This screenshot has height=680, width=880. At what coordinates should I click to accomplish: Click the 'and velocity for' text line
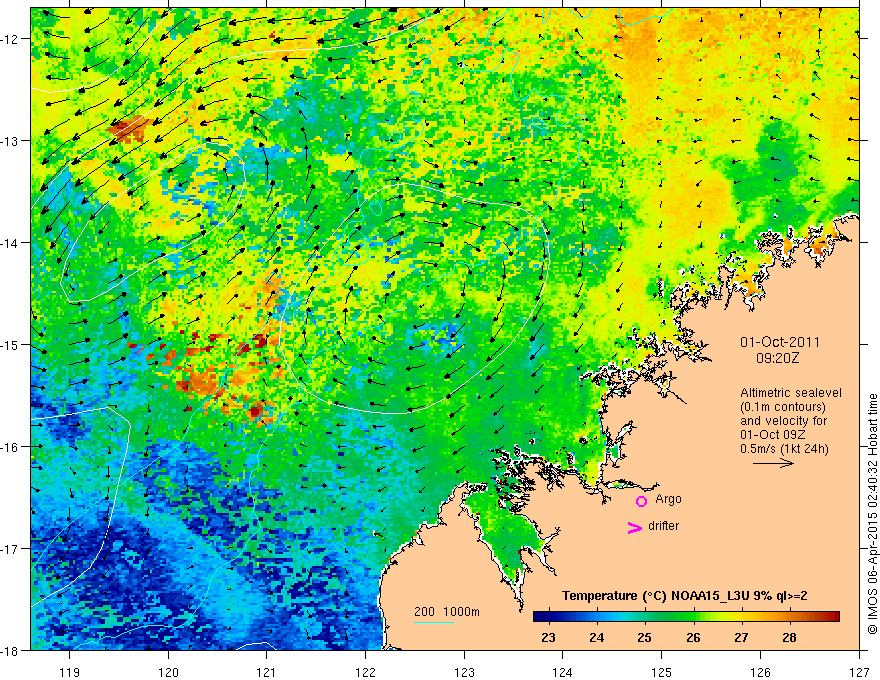tap(783, 421)
